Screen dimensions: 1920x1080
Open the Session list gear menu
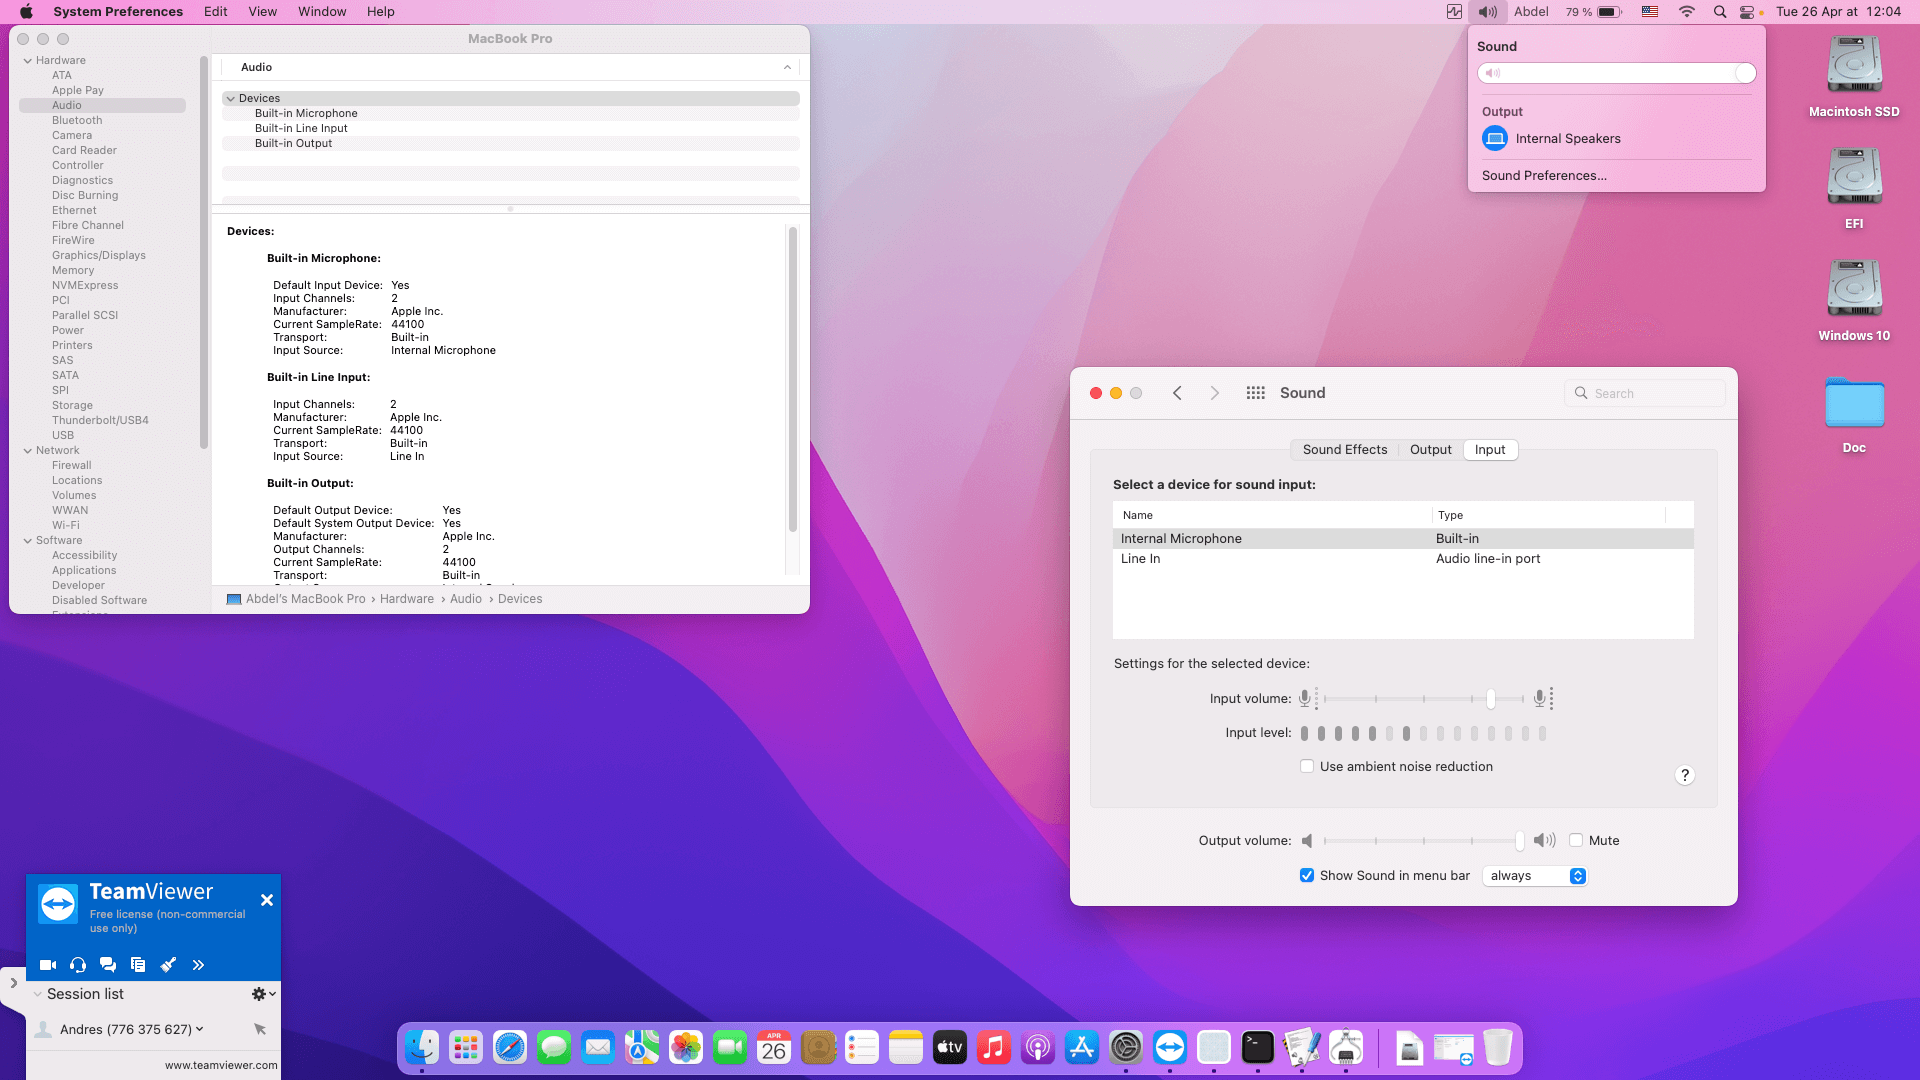click(x=263, y=994)
